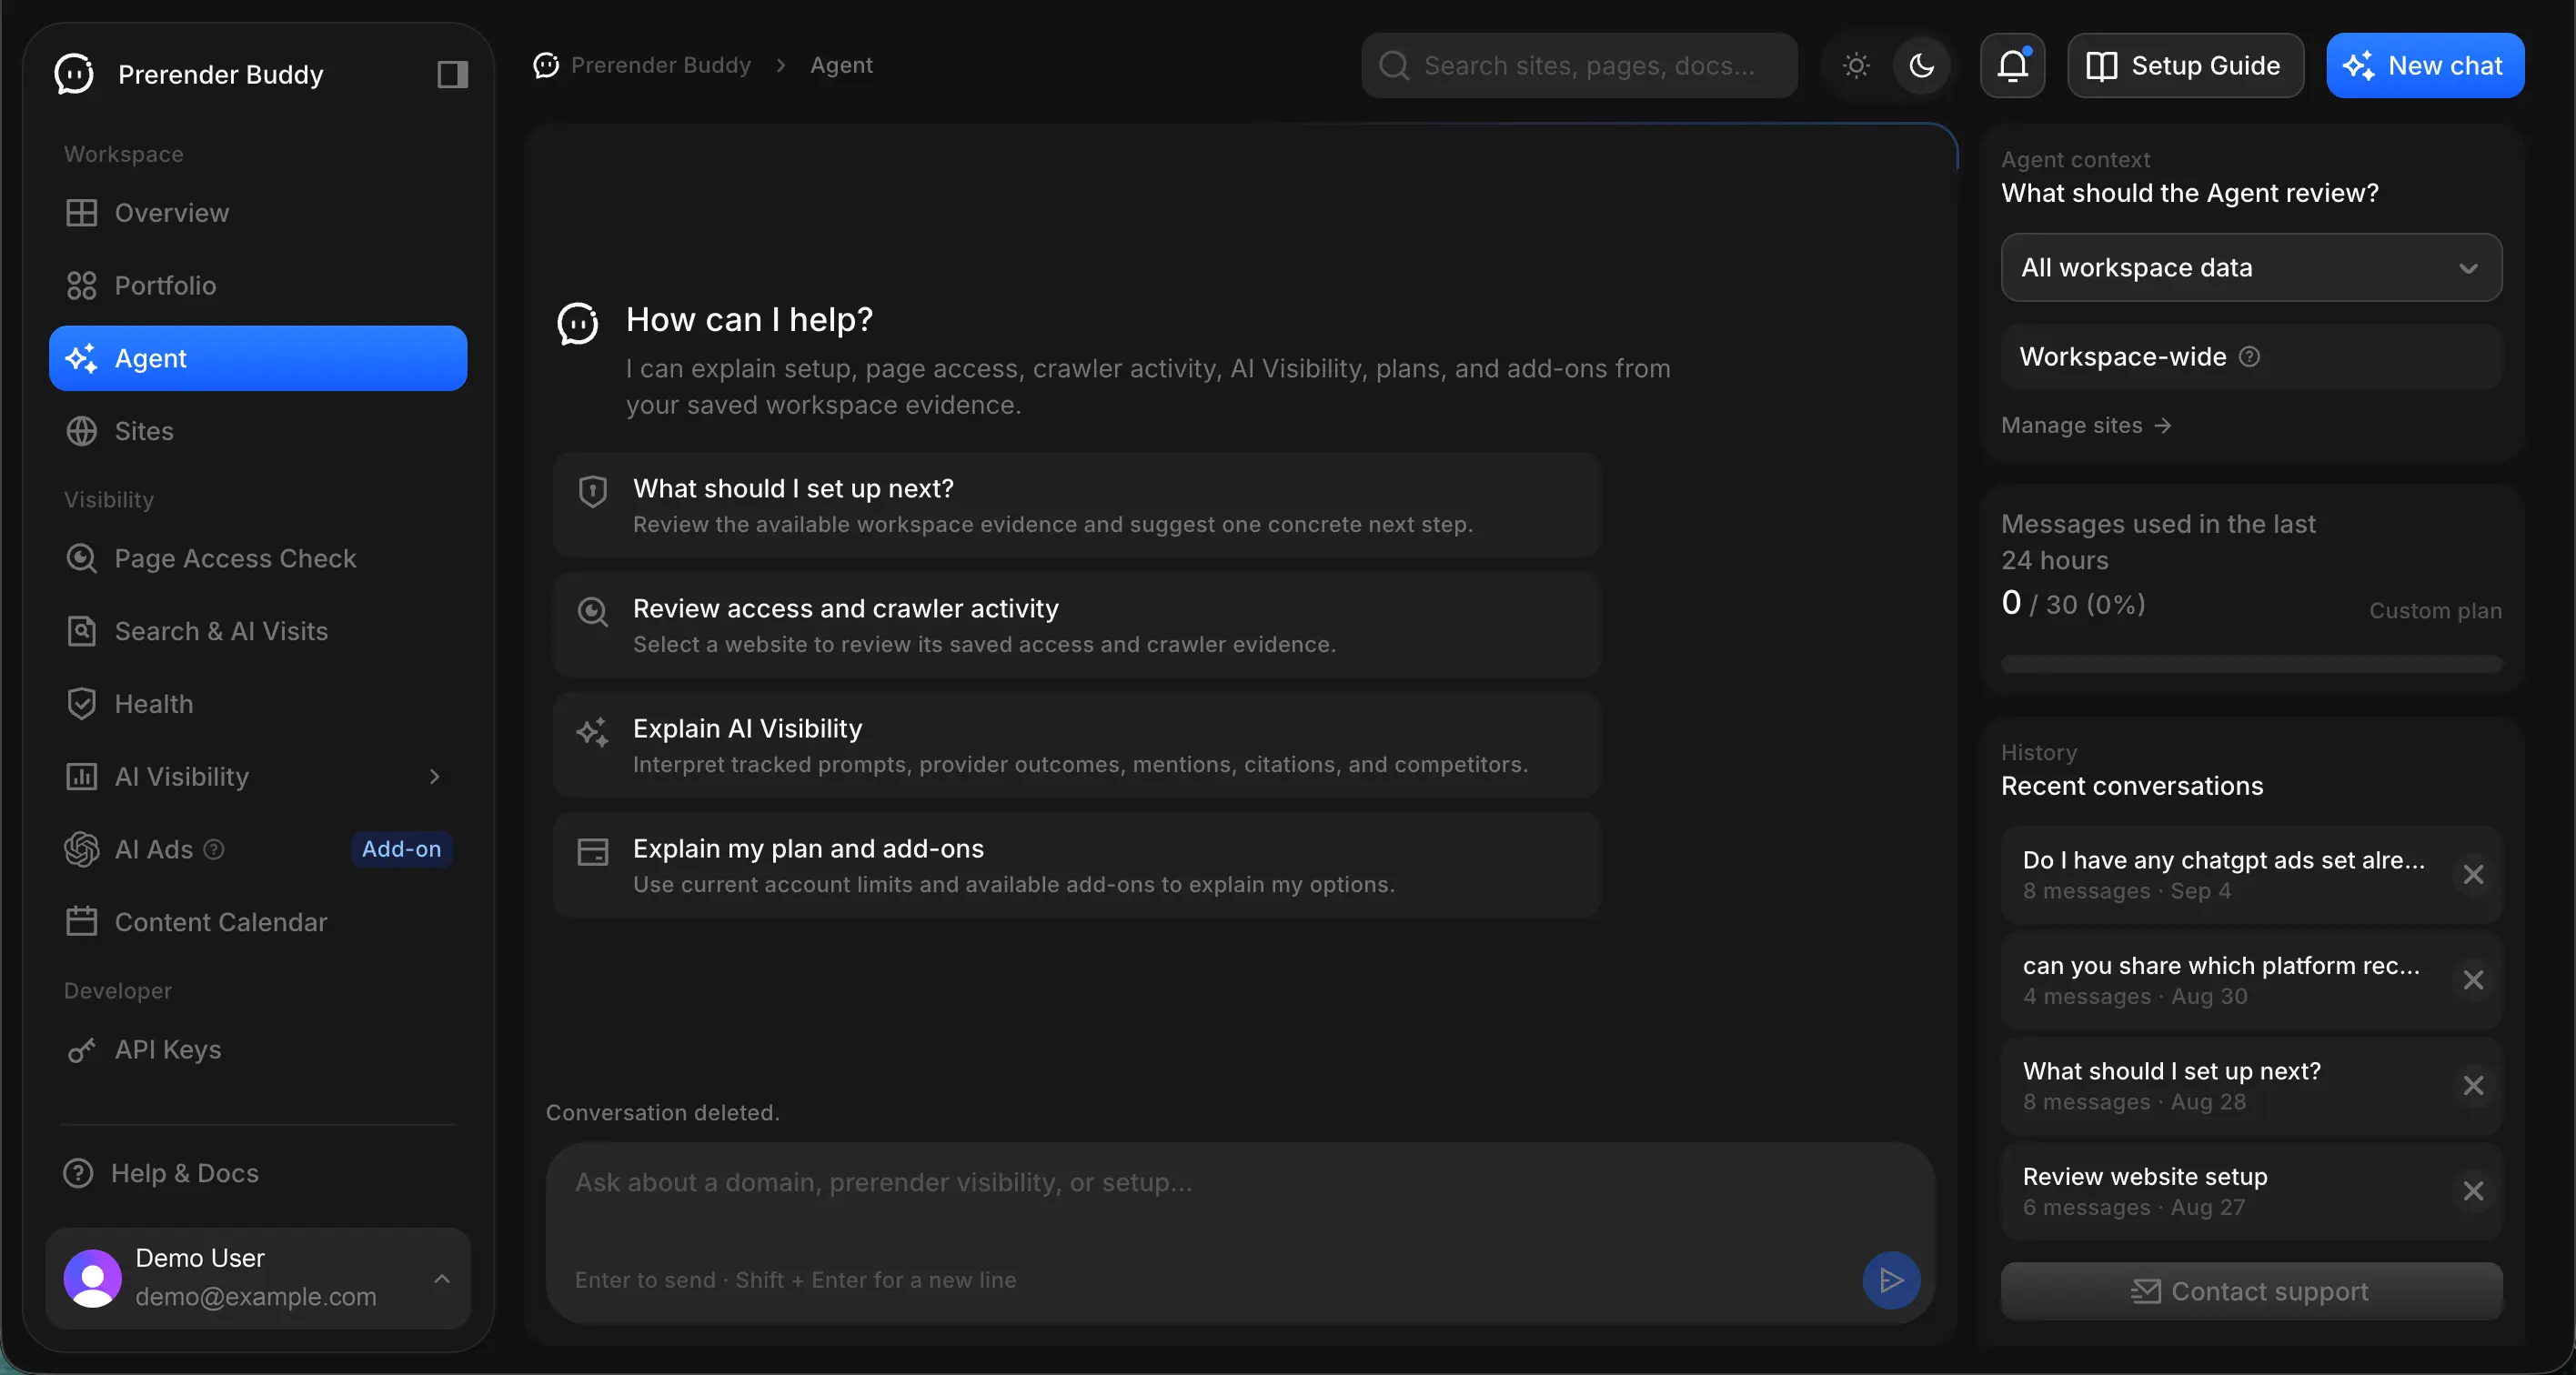Open Sites in the sidebar
Image resolution: width=2576 pixels, height=1375 pixels.
258,431
